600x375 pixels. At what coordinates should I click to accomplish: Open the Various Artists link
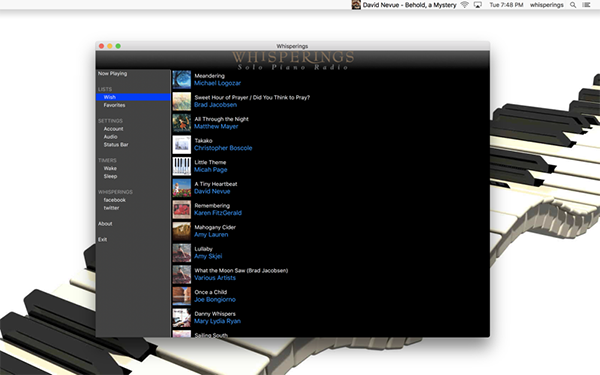click(x=215, y=278)
